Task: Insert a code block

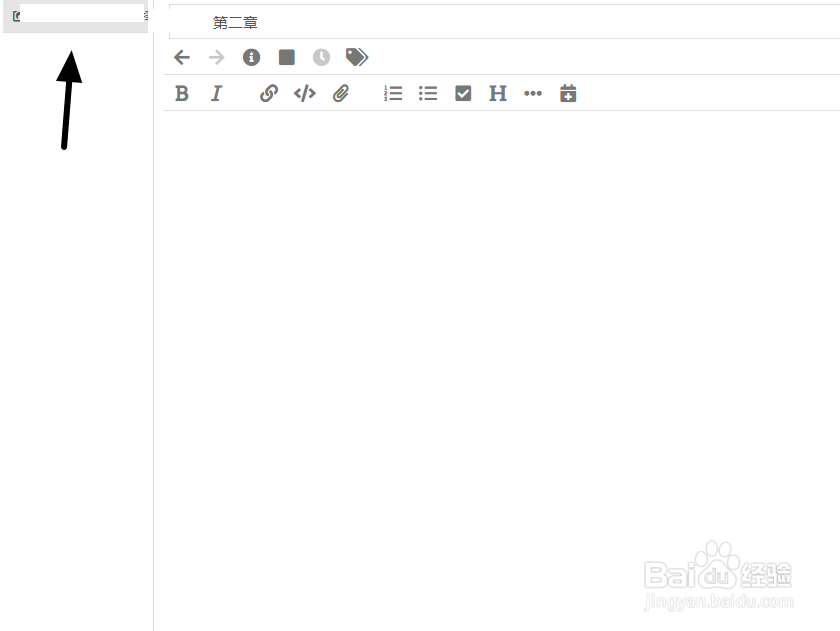Action: [x=305, y=94]
